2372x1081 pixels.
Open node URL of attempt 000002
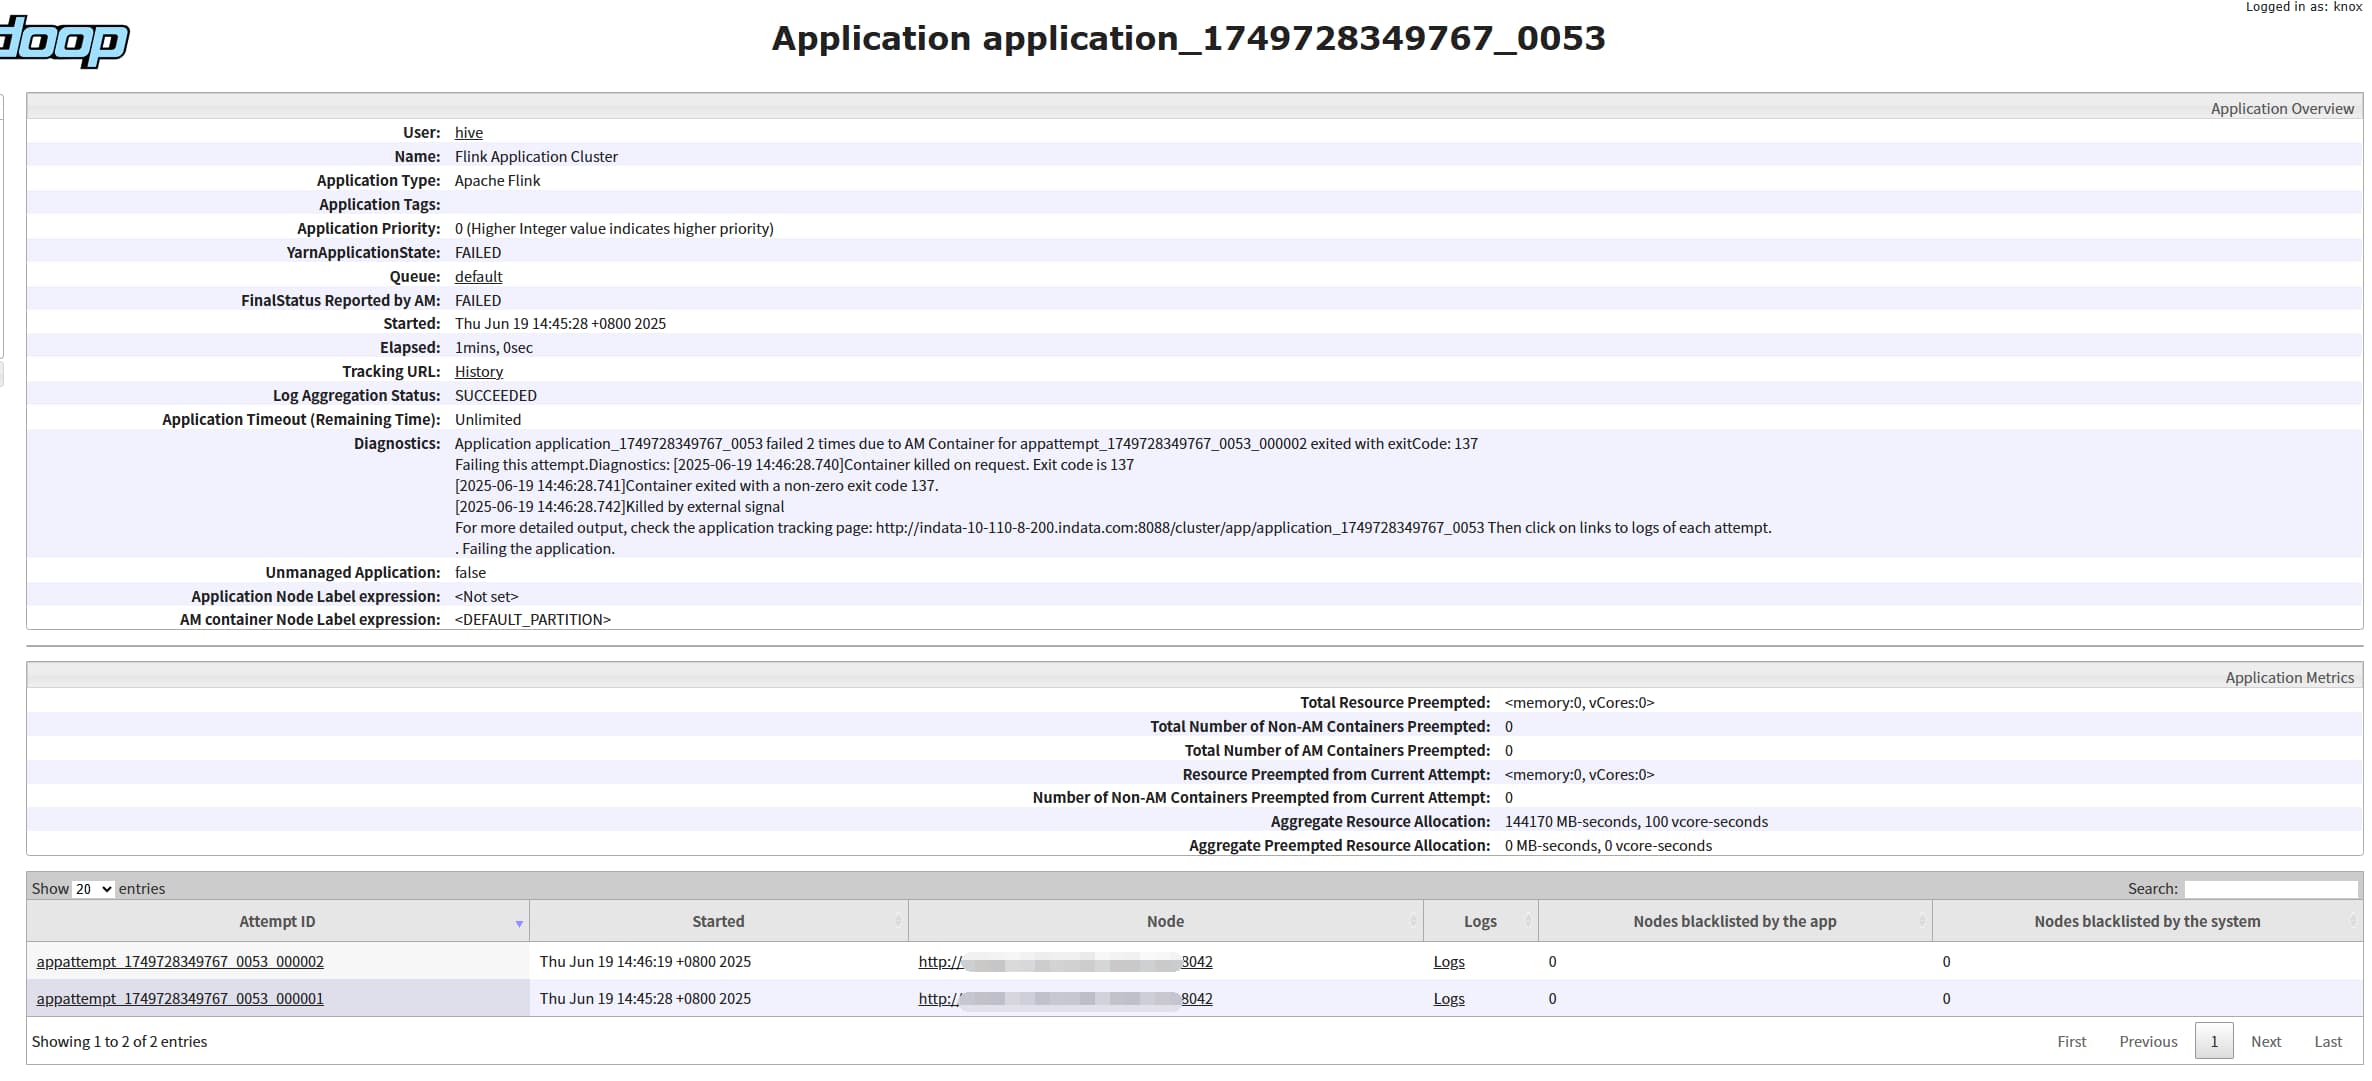click(x=1065, y=962)
